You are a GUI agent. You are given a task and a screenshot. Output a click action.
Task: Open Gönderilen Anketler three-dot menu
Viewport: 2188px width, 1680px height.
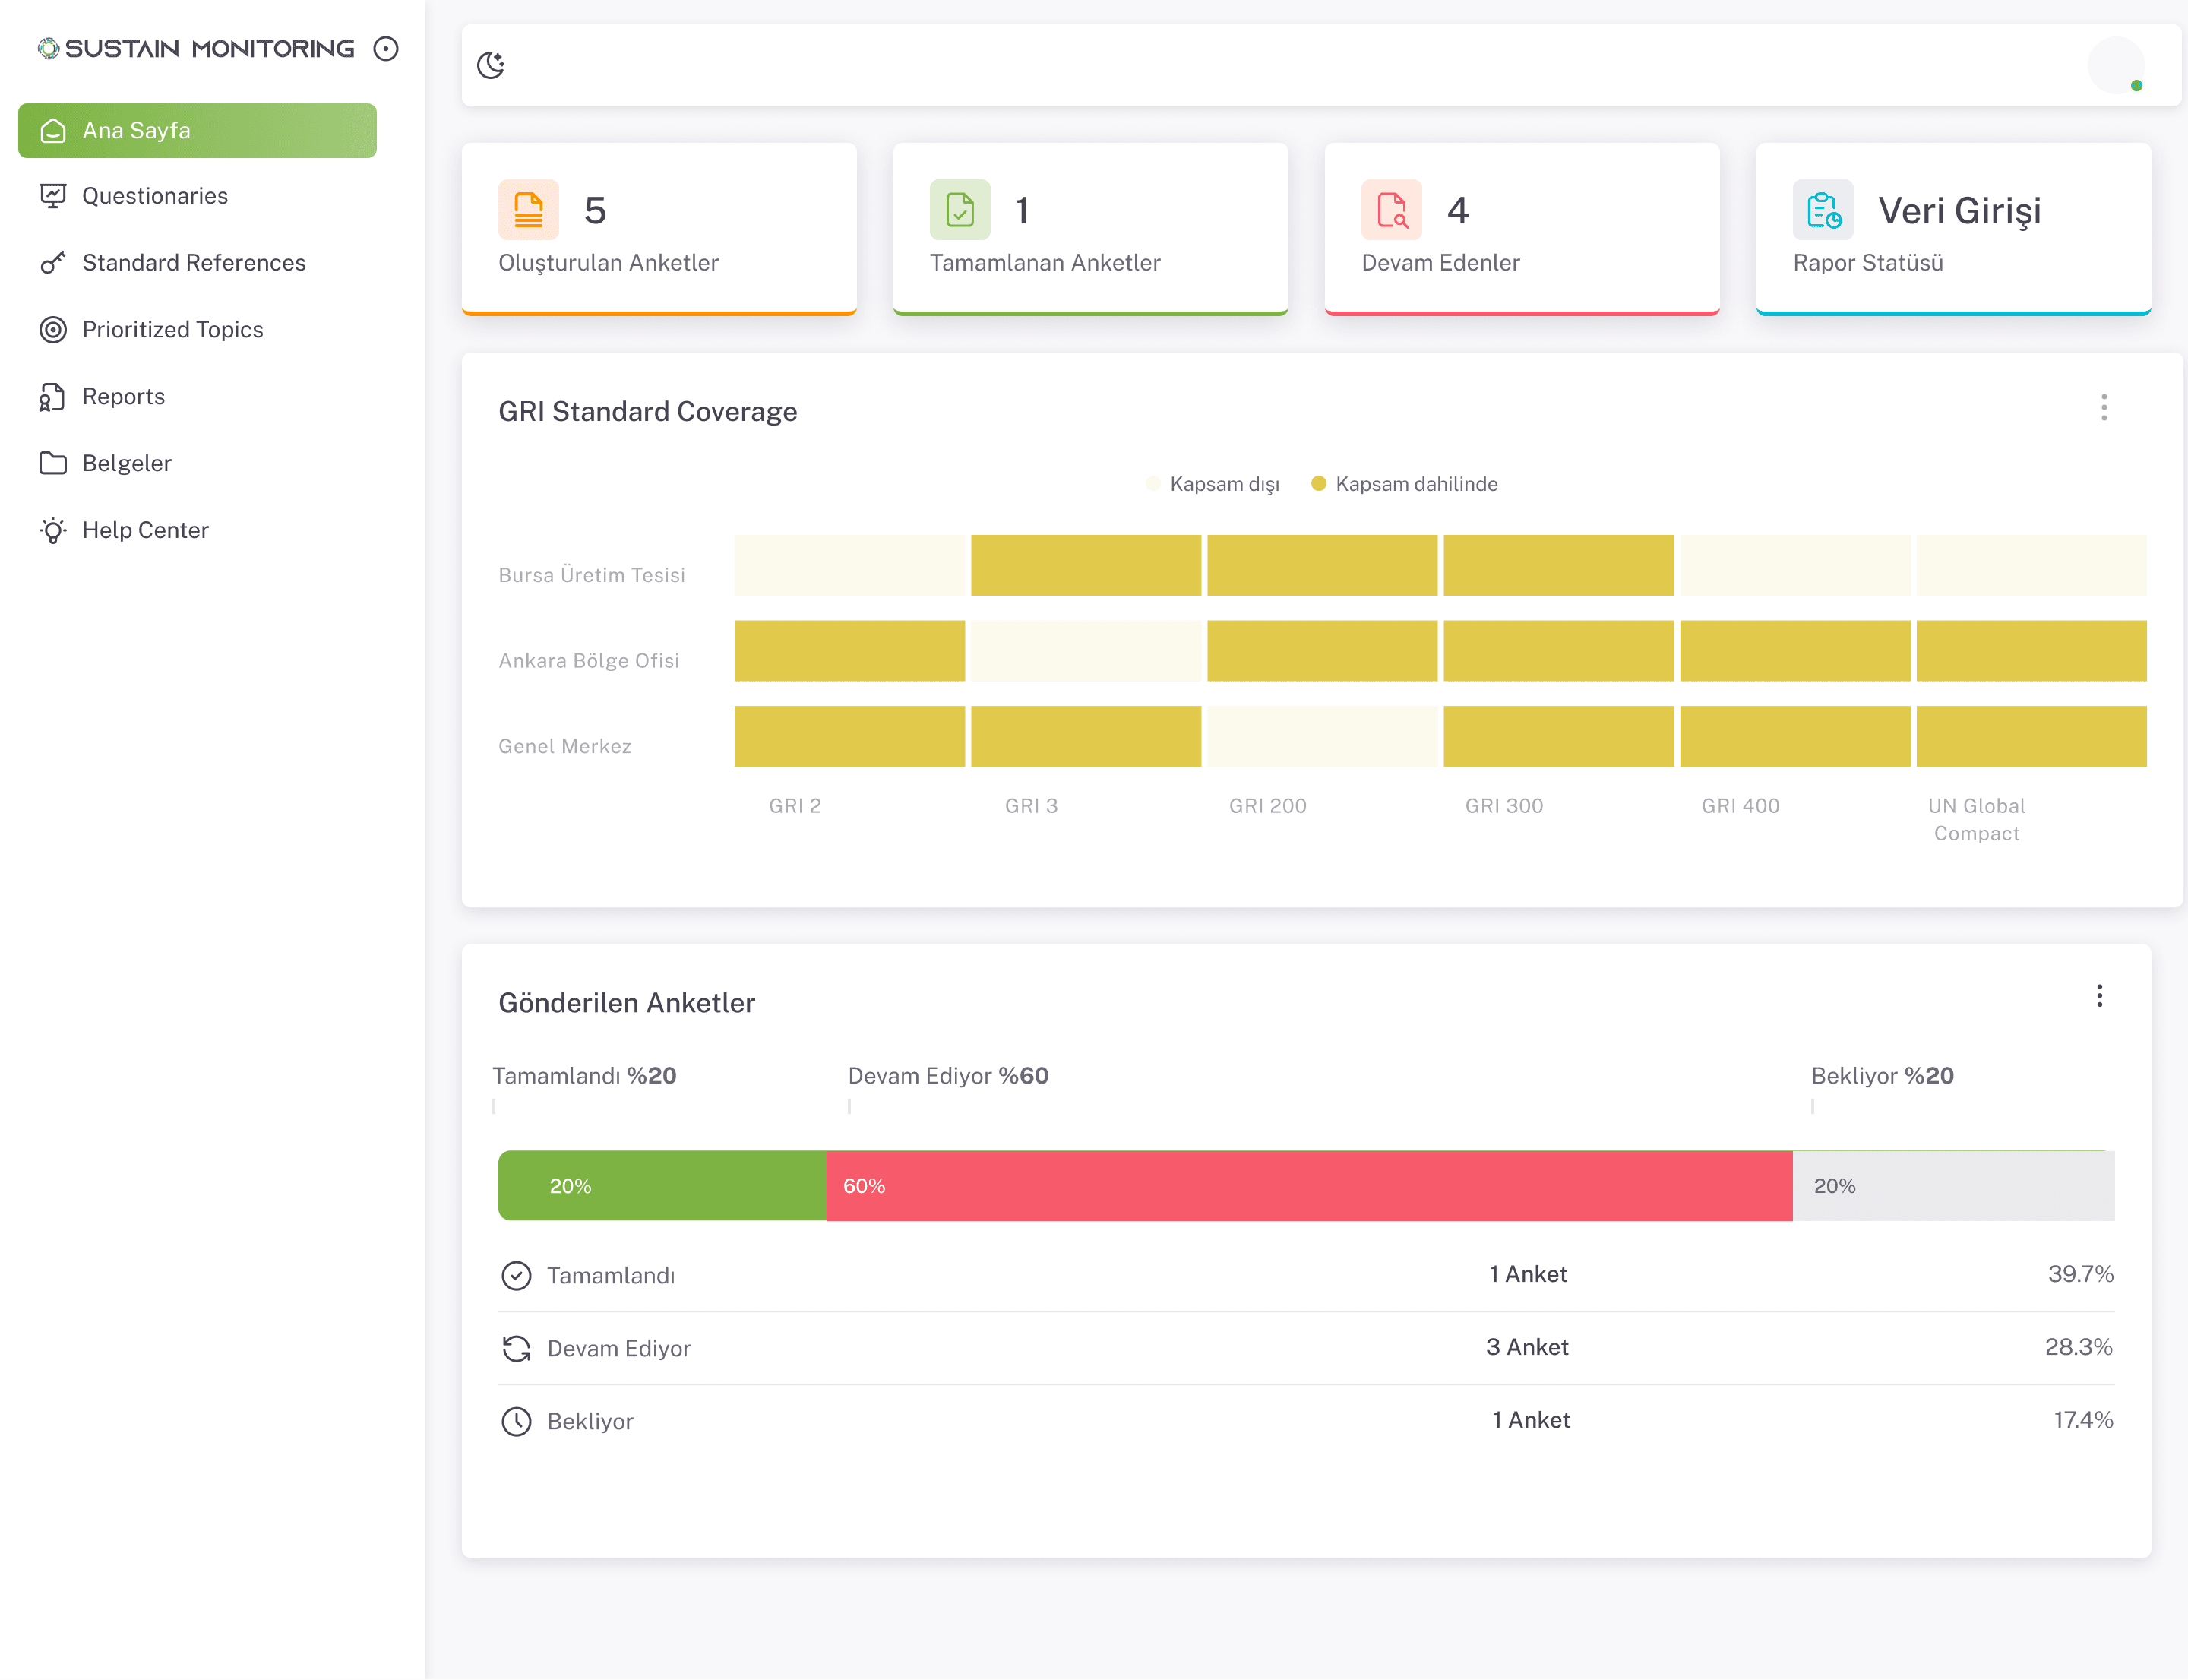2099,996
